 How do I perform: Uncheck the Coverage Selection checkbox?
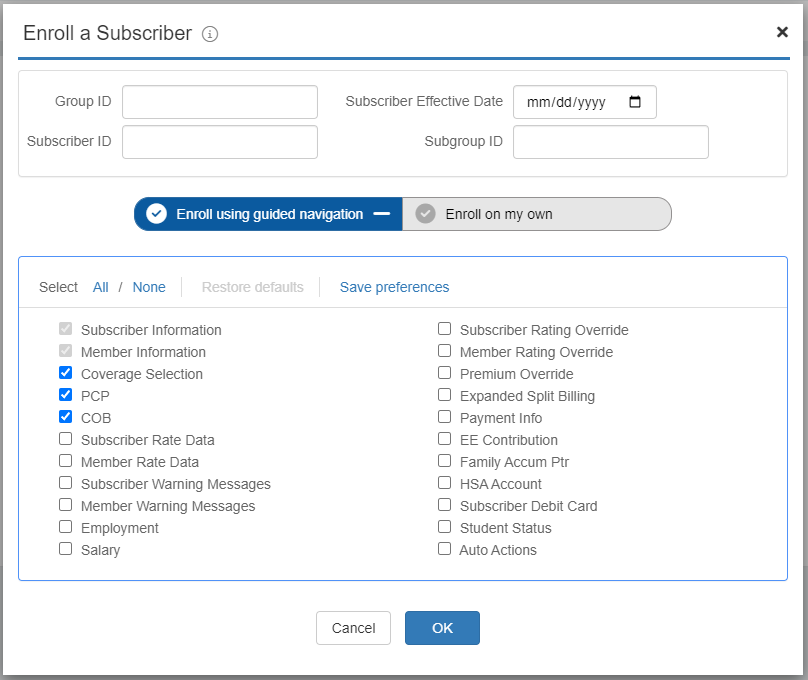(66, 373)
